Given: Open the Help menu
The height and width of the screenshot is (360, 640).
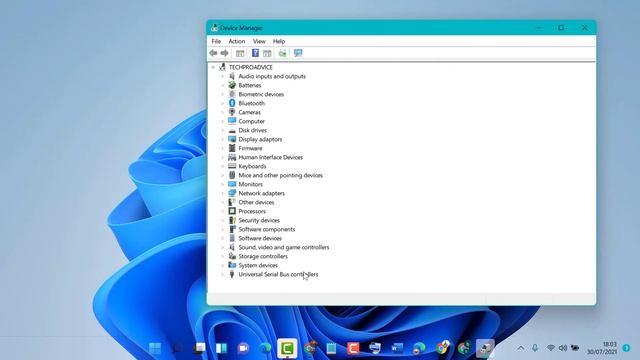Looking at the screenshot, I should tap(279, 41).
